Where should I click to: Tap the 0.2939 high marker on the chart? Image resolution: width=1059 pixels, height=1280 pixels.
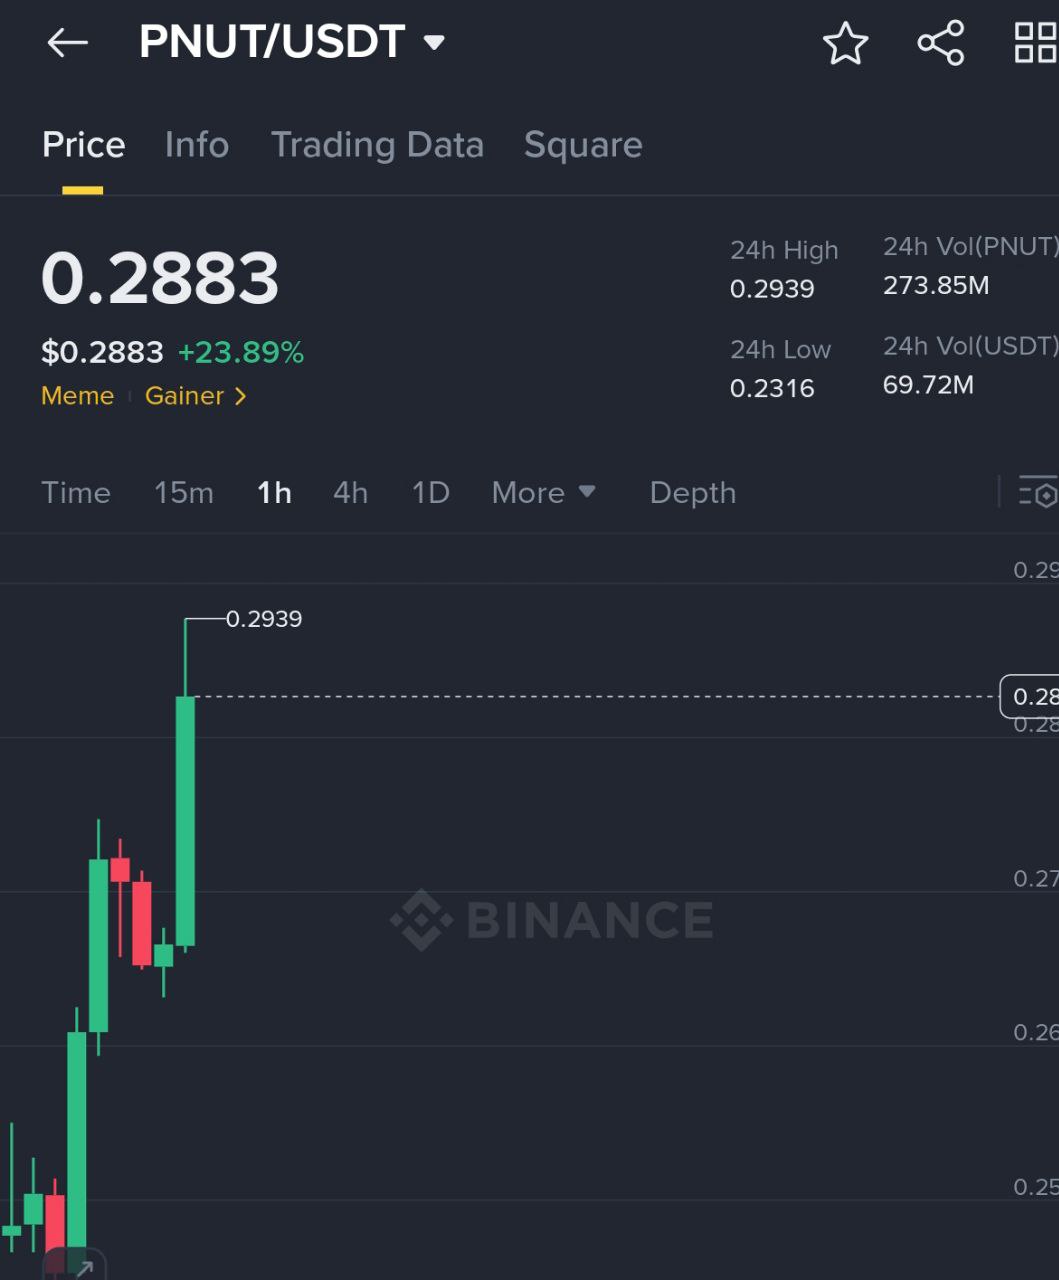[x=264, y=619]
